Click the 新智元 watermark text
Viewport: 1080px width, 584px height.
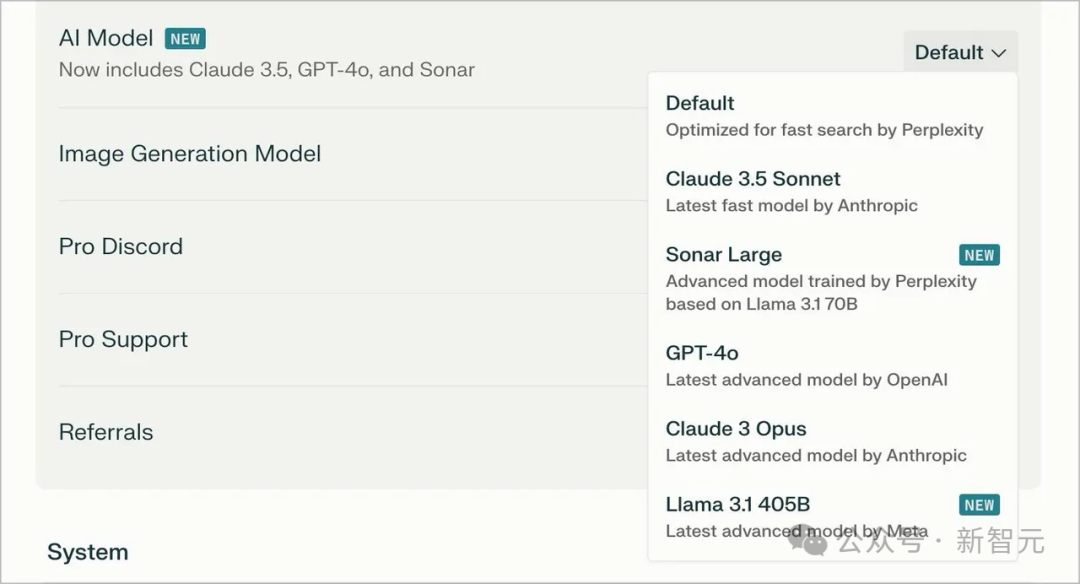click(x=1000, y=542)
